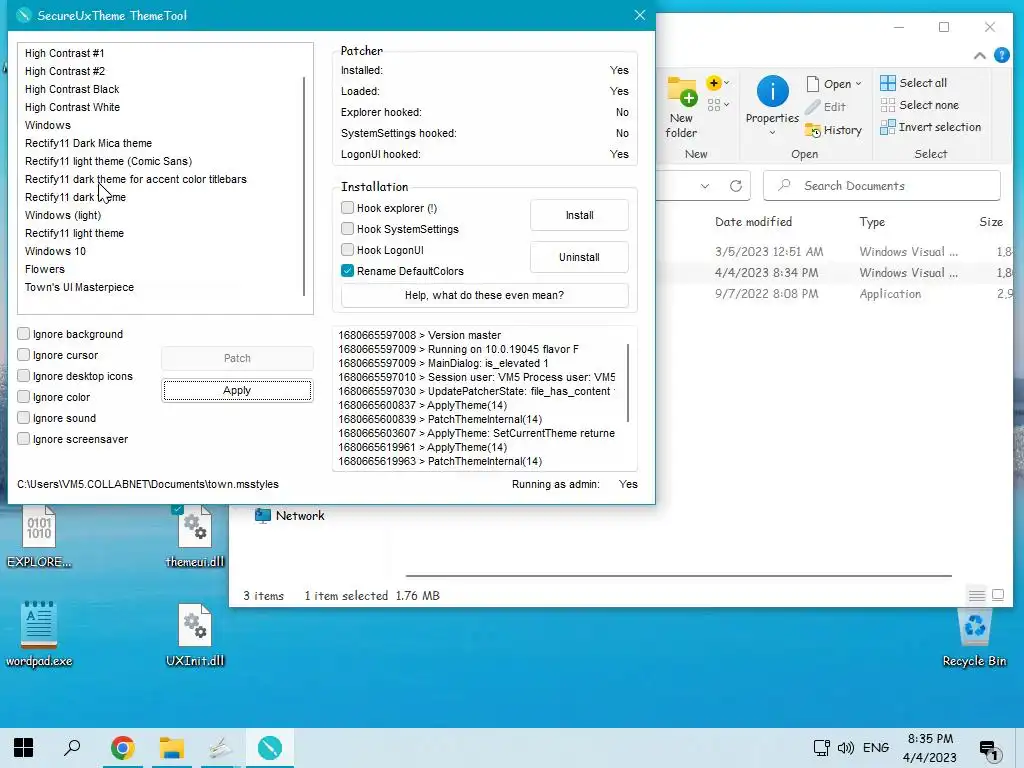Enable Ignore desktop icons option
Screen dimensions: 1024x768
(x=24, y=376)
